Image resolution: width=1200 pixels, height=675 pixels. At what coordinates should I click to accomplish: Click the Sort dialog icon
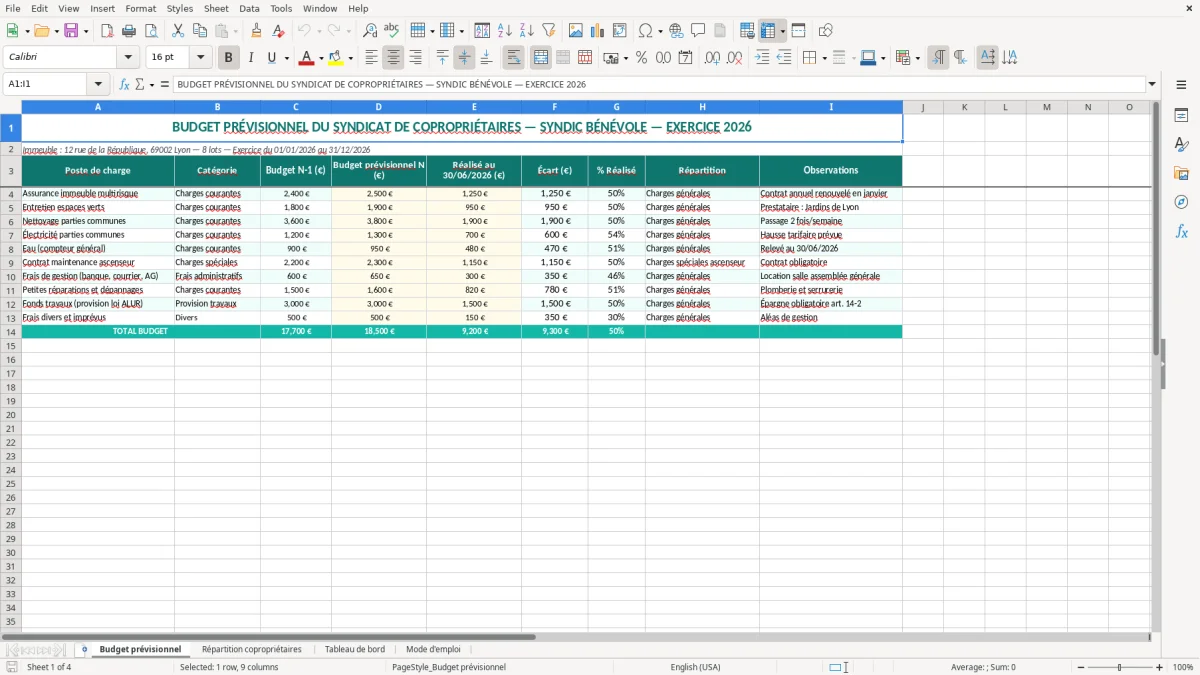point(482,31)
